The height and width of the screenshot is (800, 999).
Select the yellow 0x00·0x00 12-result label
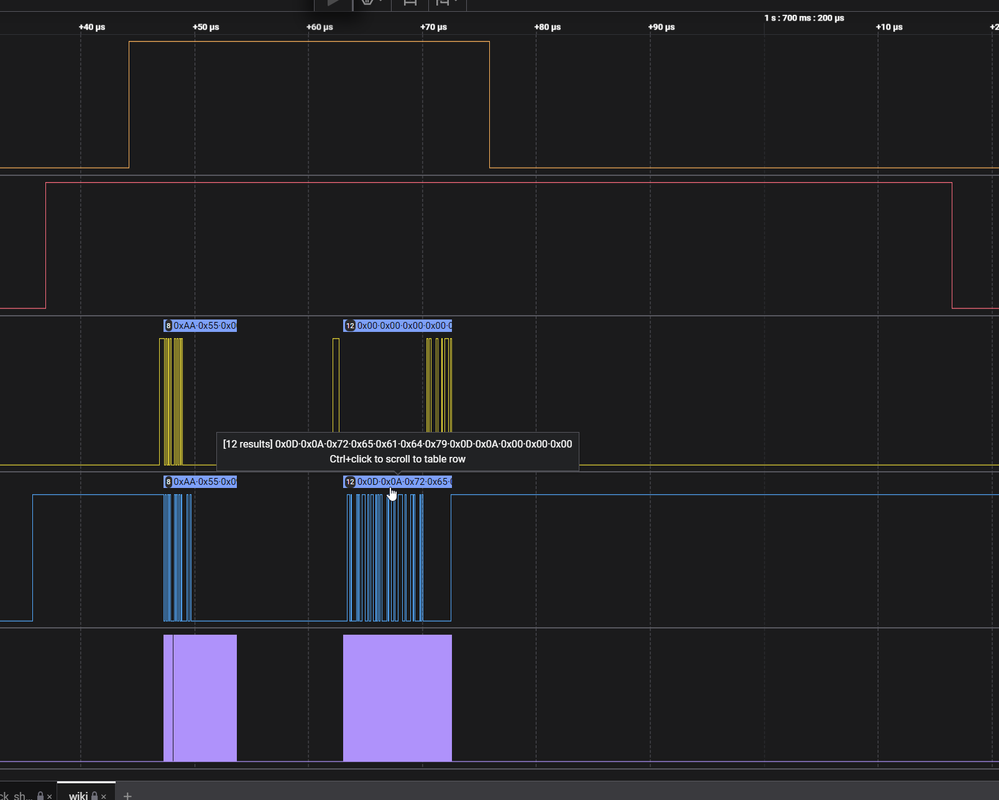[398, 326]
